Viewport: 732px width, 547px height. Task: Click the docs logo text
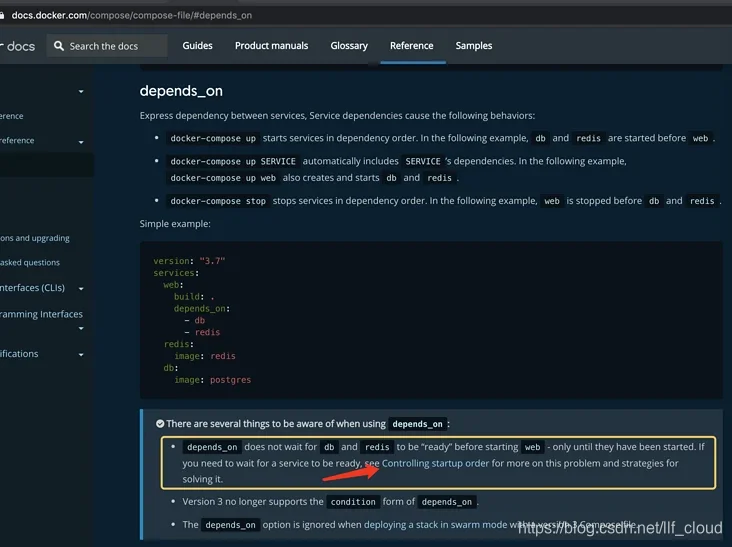pyautogui.click(x=19, y=46)
